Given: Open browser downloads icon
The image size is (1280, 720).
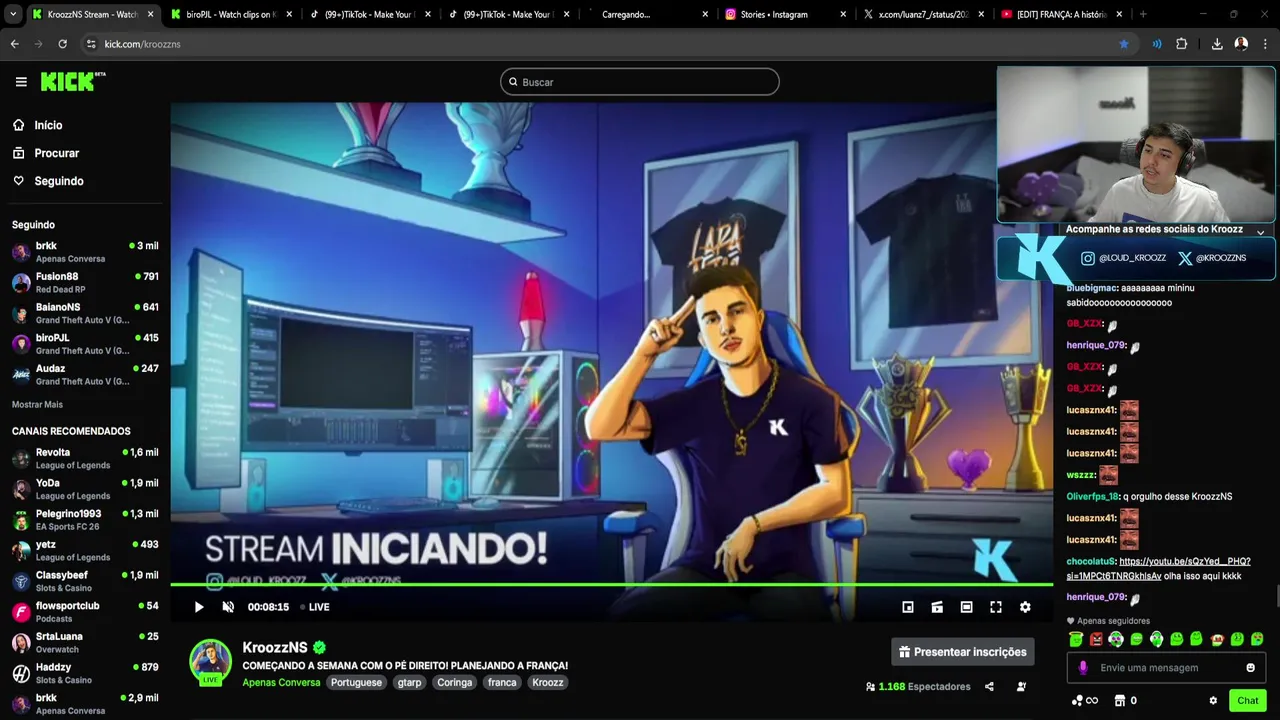Looking at the screenshot, I should (1217, 44).
